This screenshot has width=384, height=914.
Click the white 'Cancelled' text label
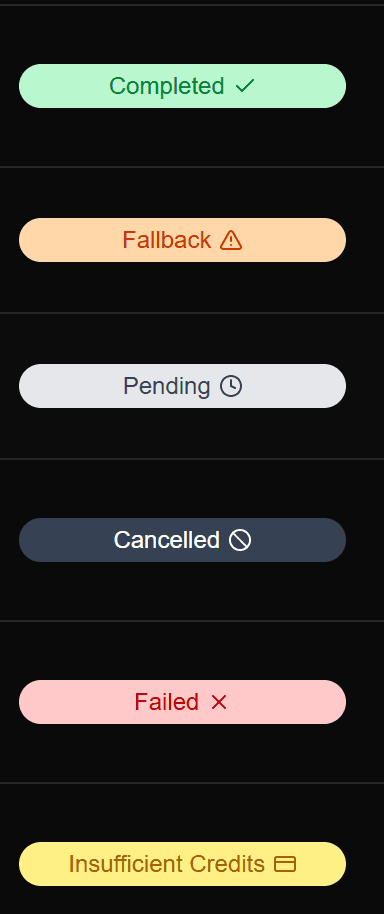(167, 540)
